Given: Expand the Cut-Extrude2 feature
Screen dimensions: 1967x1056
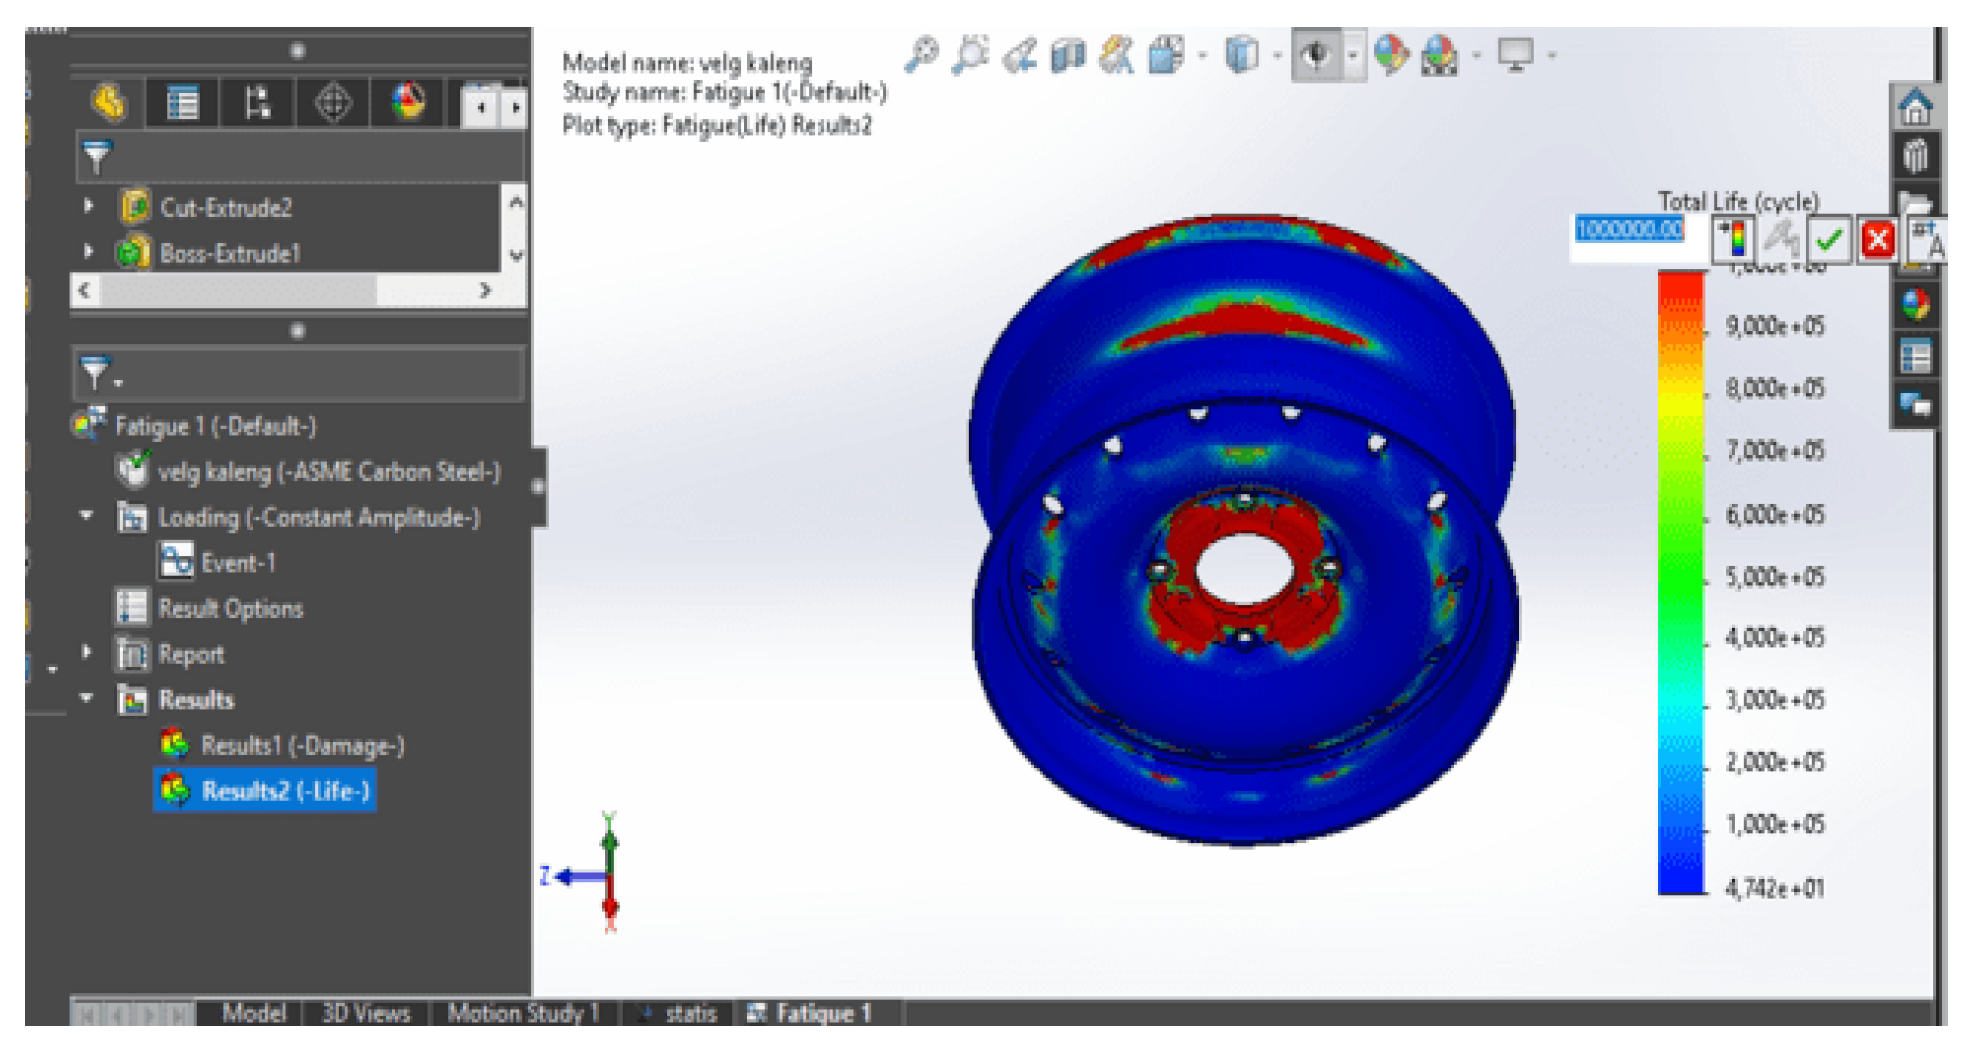Looking at the screenshot, I should [x=89, y=206].
